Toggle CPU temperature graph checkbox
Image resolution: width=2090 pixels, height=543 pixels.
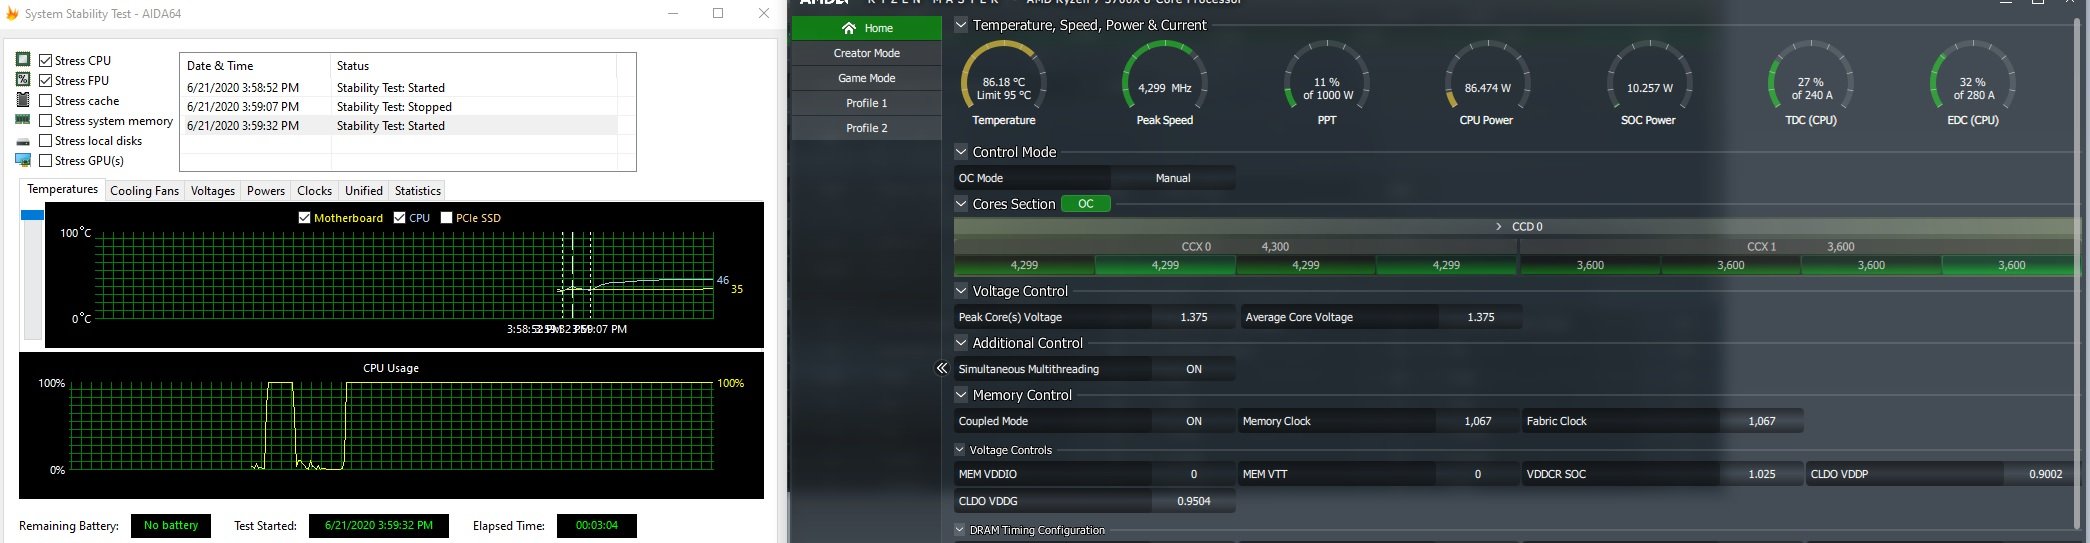coord(399,217)
